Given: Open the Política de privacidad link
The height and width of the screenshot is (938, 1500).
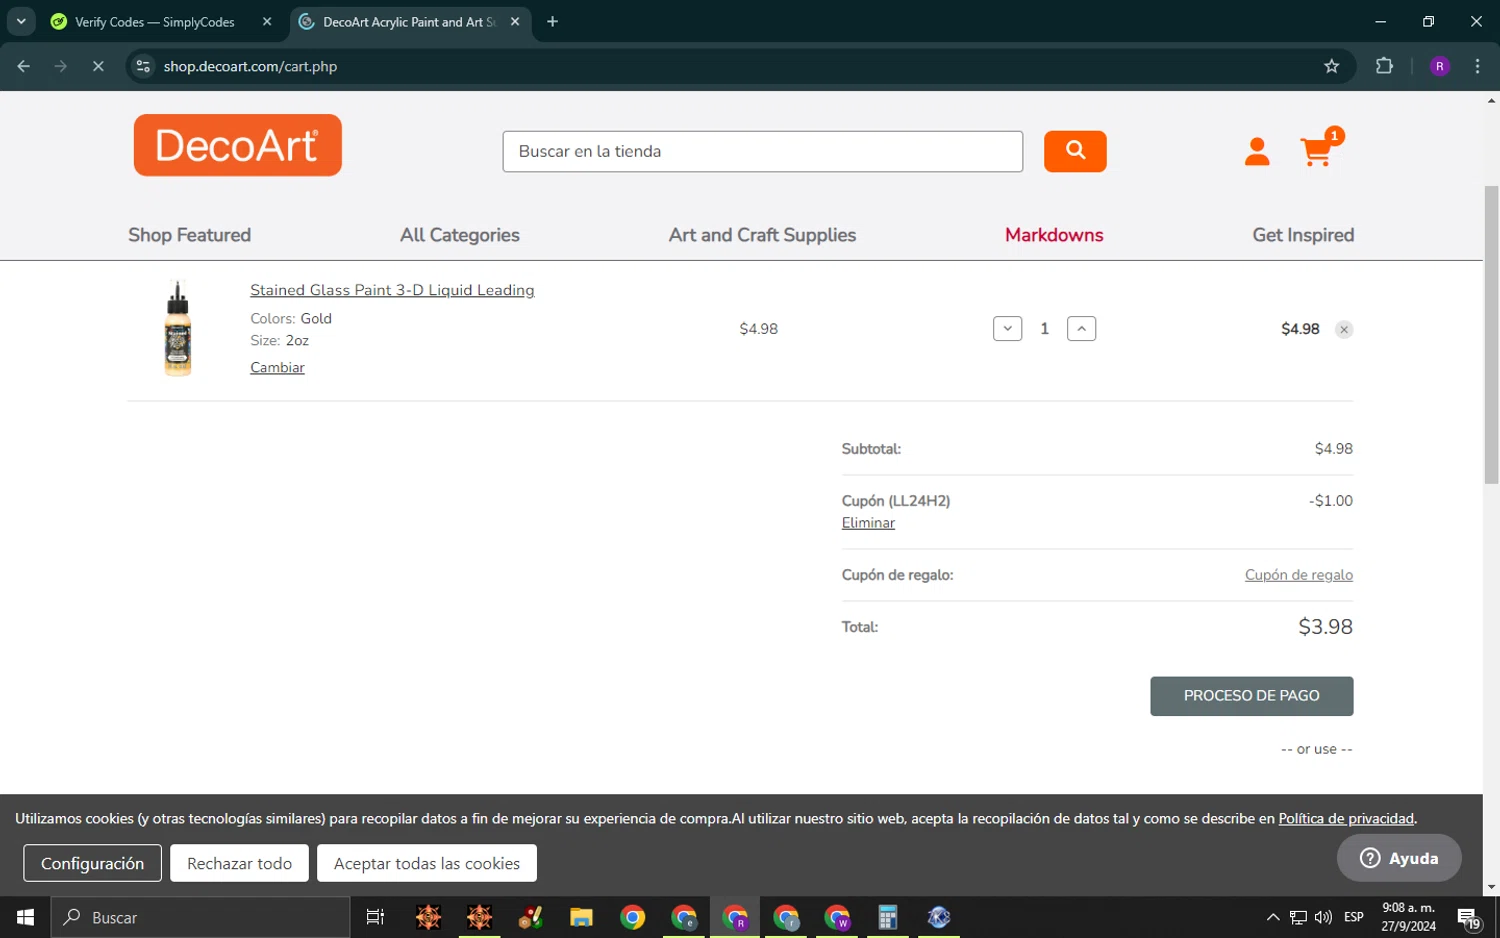Looking at the screenshot, I should [x=1346, y=818].
